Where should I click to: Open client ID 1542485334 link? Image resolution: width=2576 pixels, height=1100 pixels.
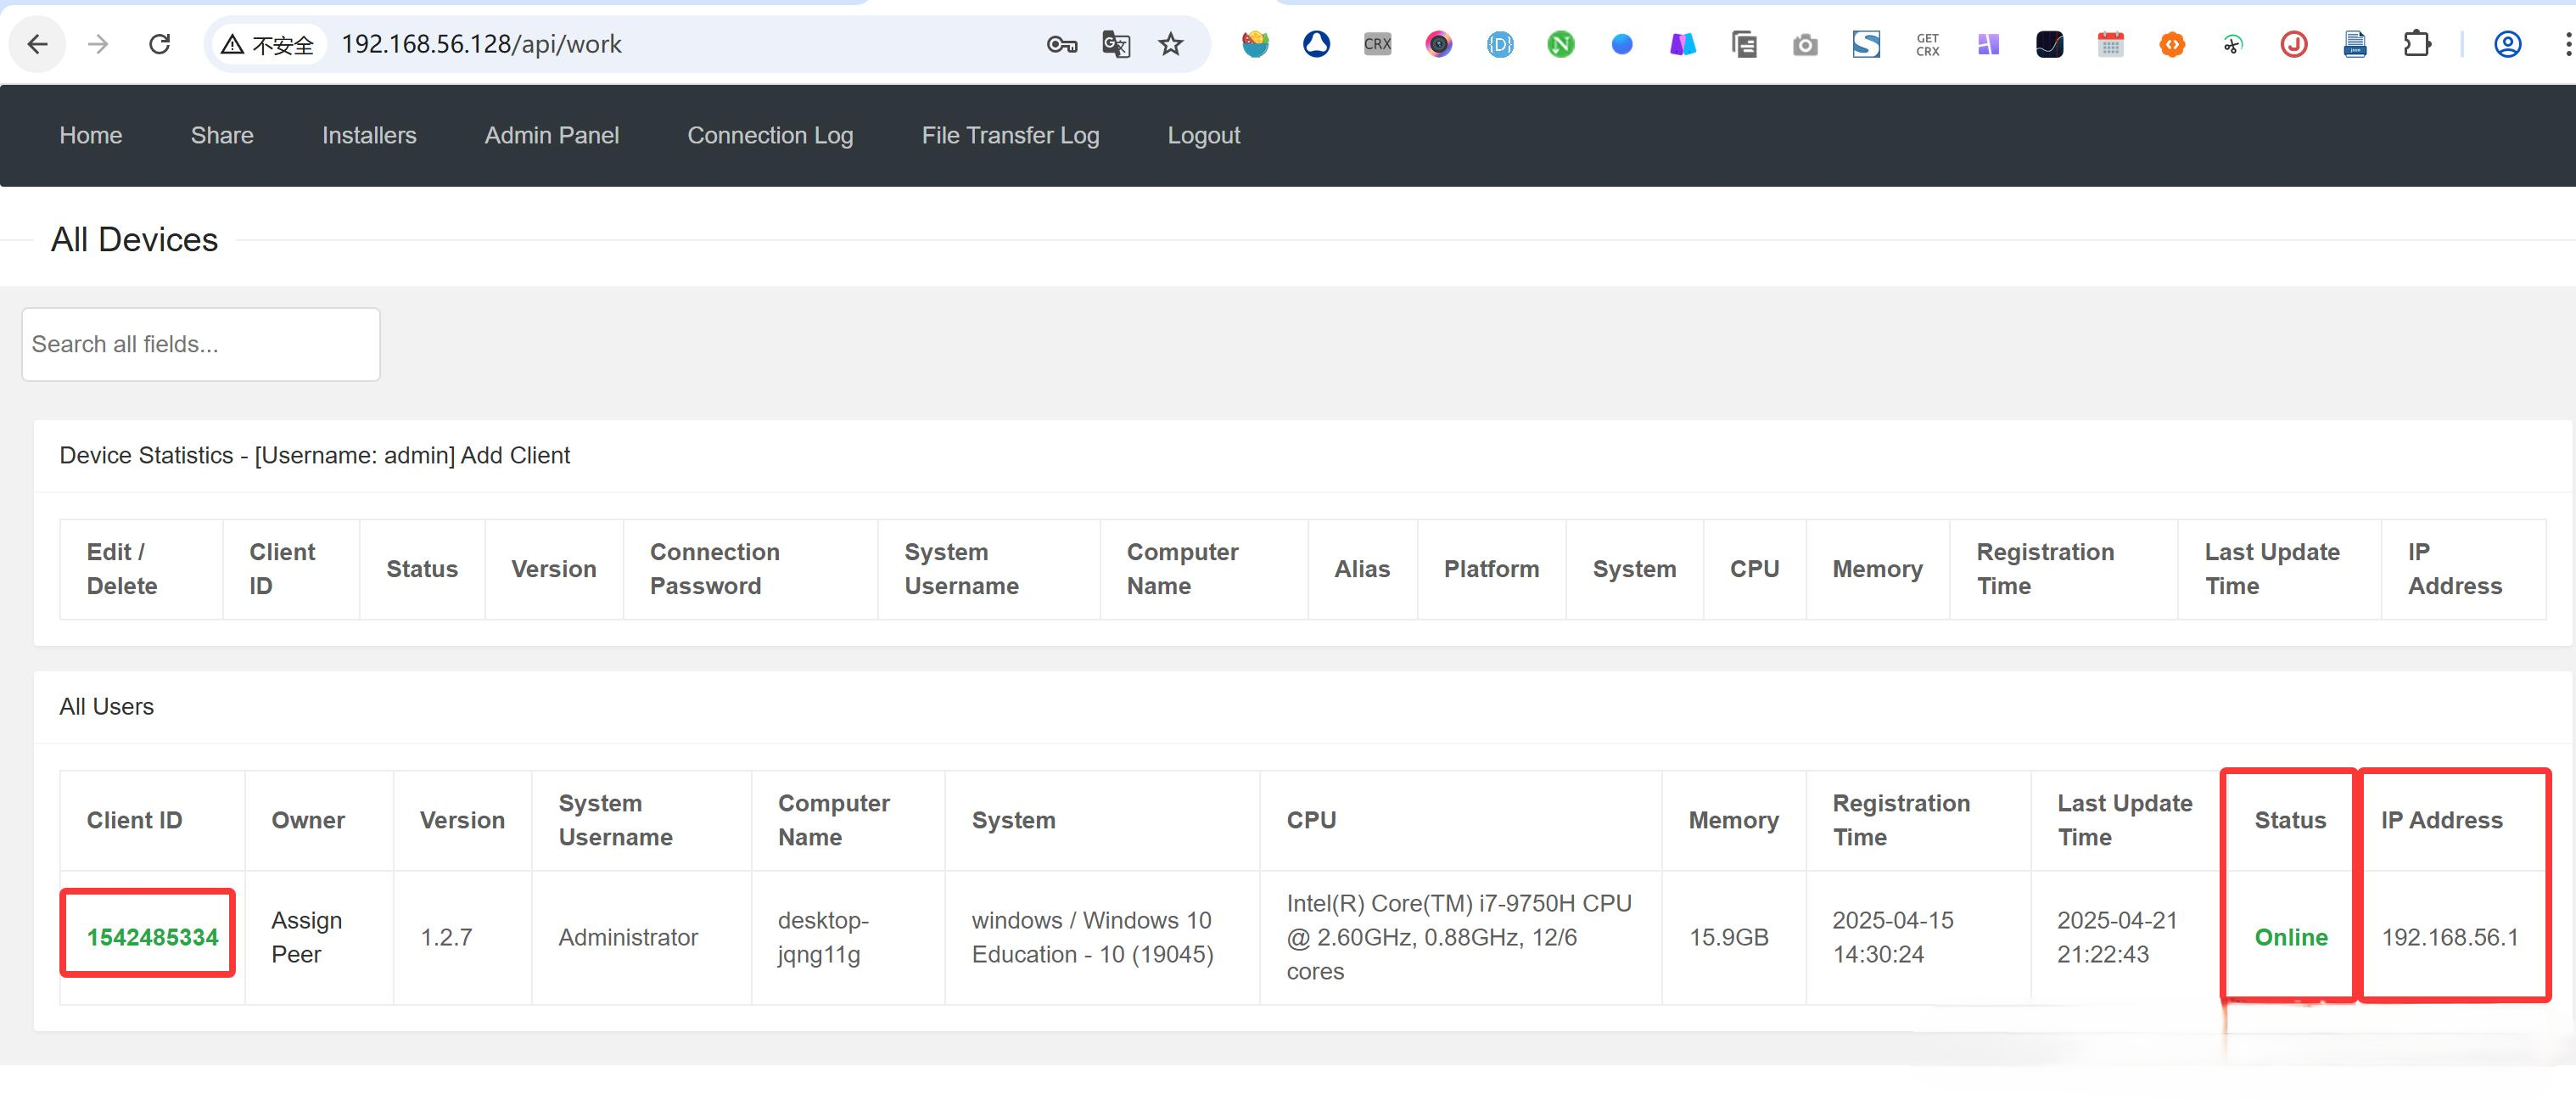pyautogui.click(x=152, y=937)
